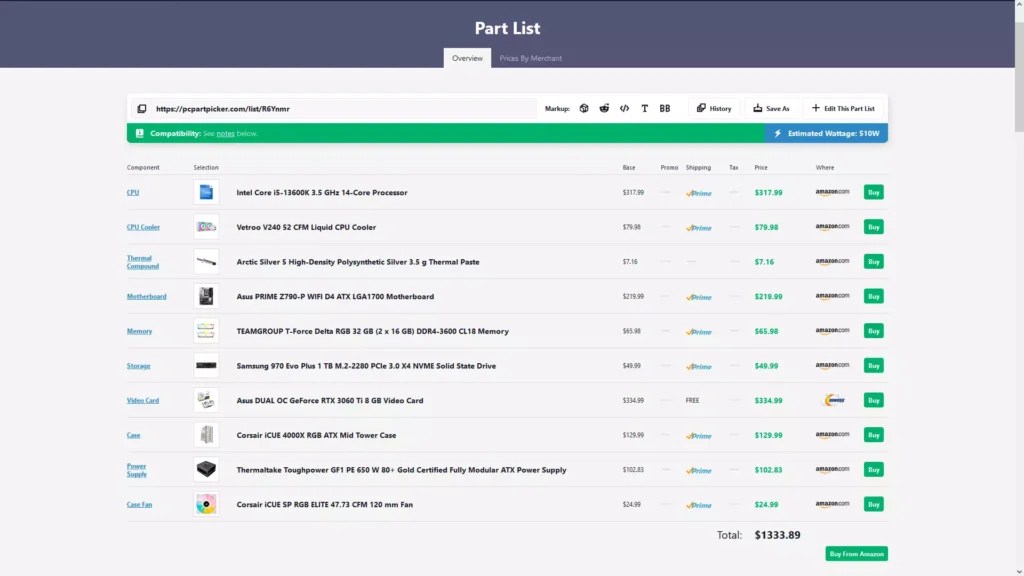Switch to the Overview tab
The width and height of the screenshot is (1024, 576).
point(467,58)
